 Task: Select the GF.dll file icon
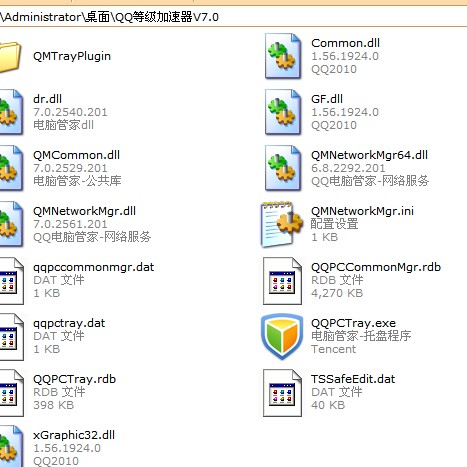pyautogui.click(x=283, y=112)
